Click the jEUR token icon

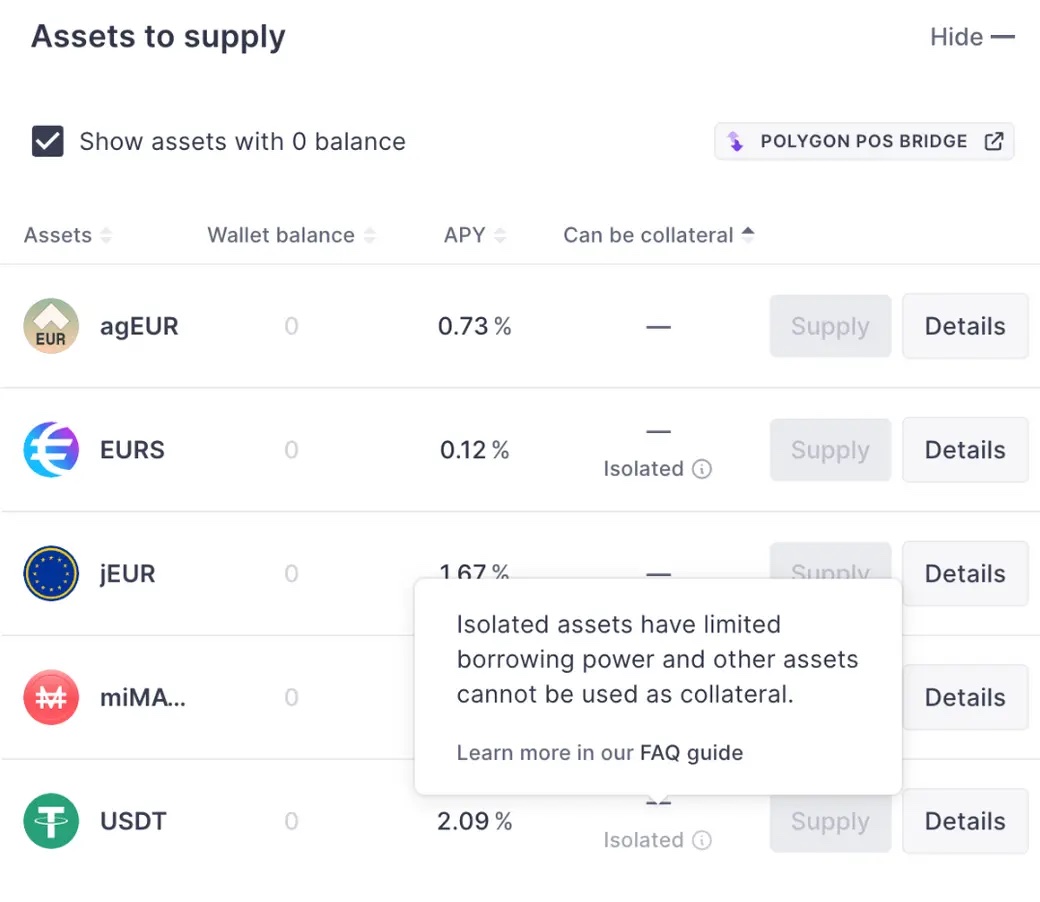[x=50, y=573]
